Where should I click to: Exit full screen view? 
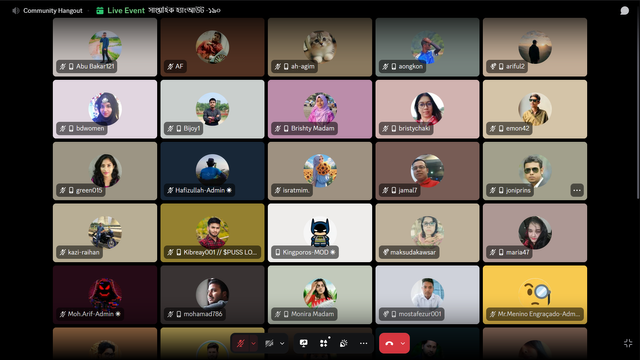(x=628, y=343)
